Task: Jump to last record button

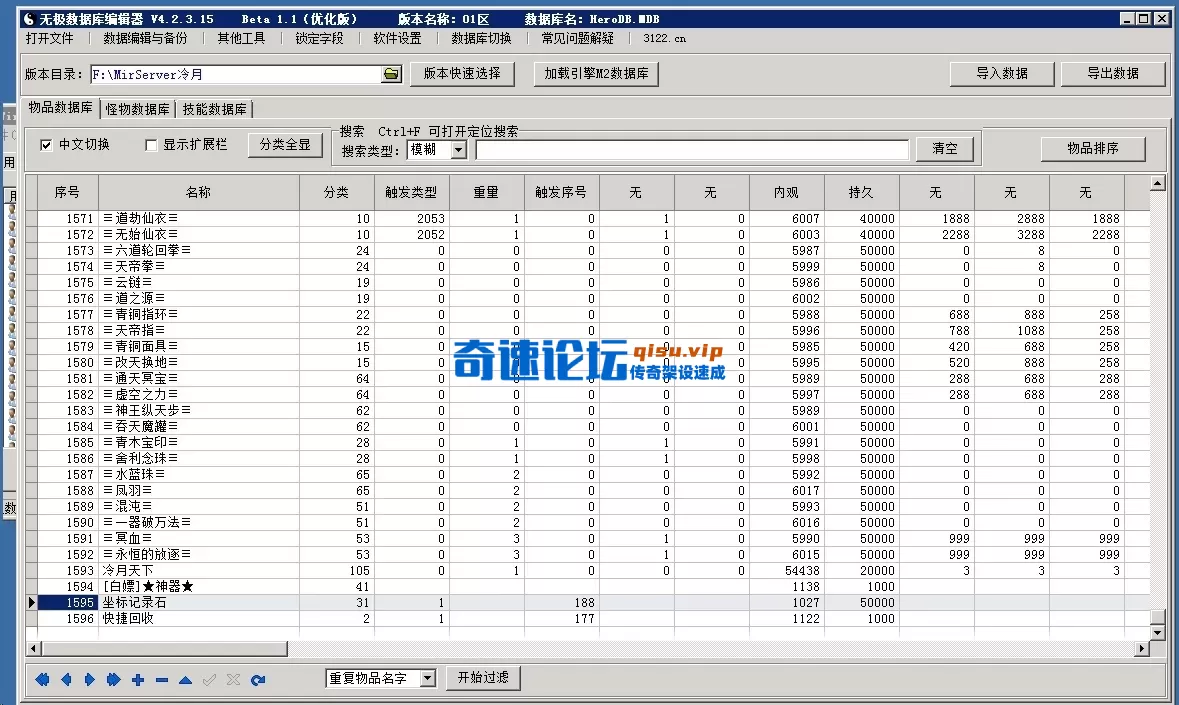Action: (114, 679)
